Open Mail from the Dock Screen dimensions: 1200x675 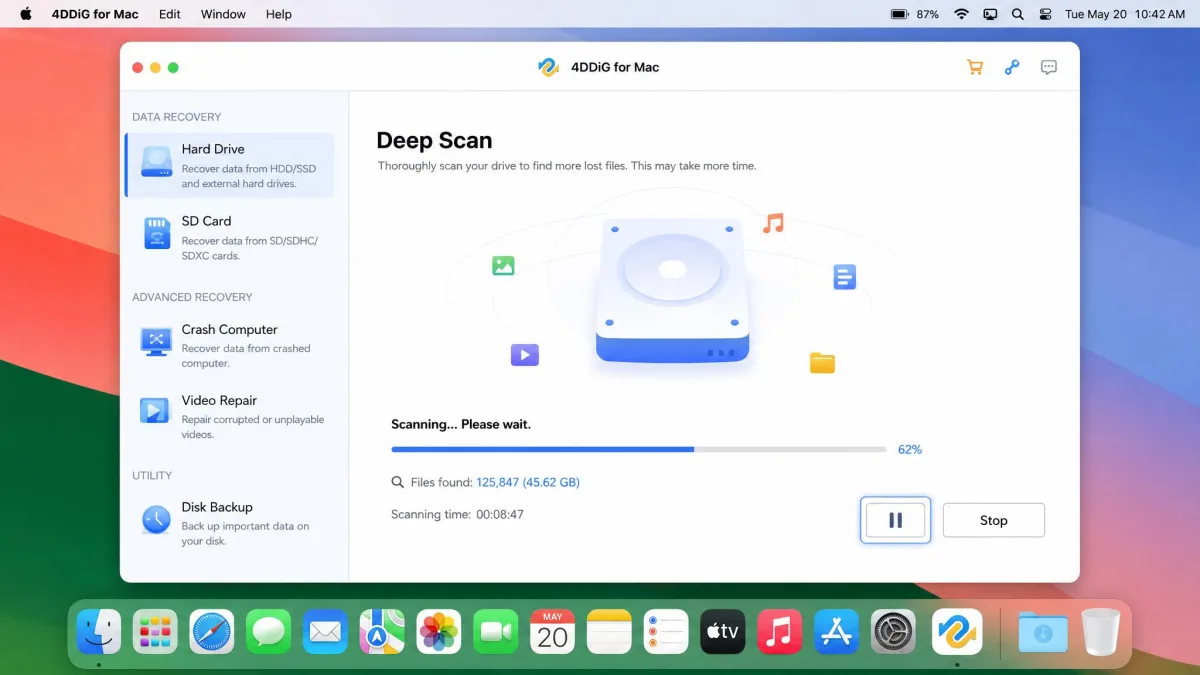[x=325, y=632]
